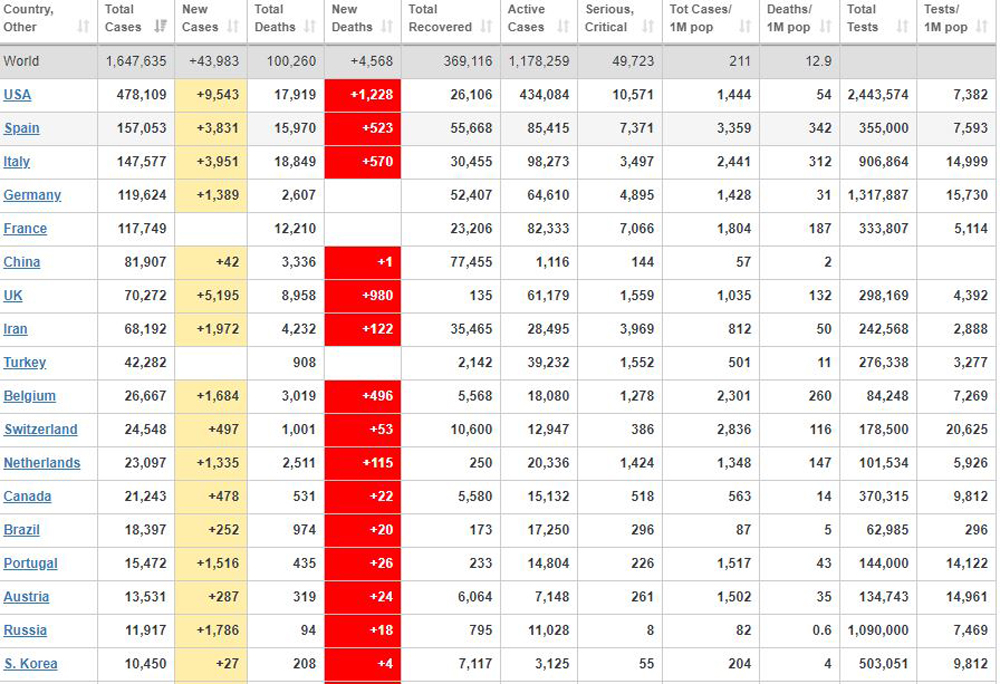Screen dimensions: 1000x684
Task: Click the Serious, Critical column header text
Action: [609, 18]
